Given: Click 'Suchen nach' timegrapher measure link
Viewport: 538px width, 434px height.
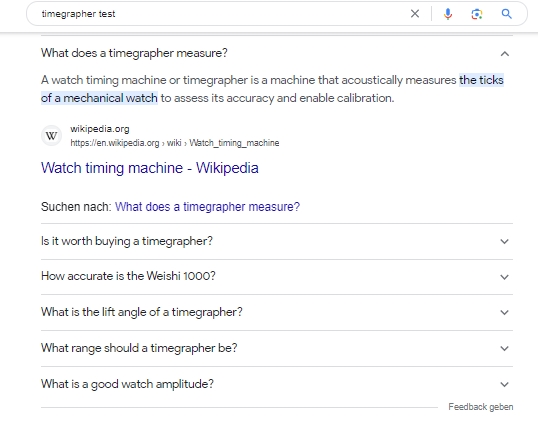Looking at the screenshot, I should 207,207.
